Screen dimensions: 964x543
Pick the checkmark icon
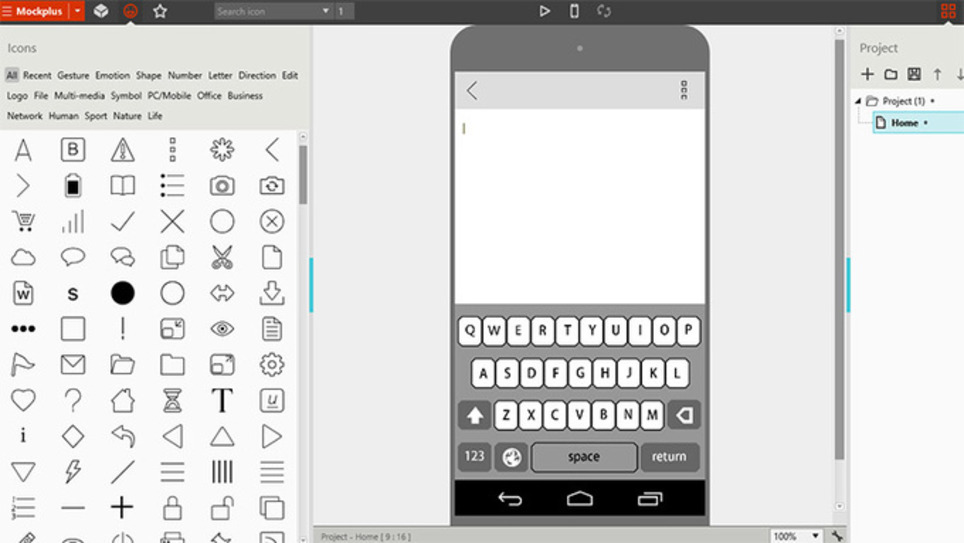pos(122,221)
